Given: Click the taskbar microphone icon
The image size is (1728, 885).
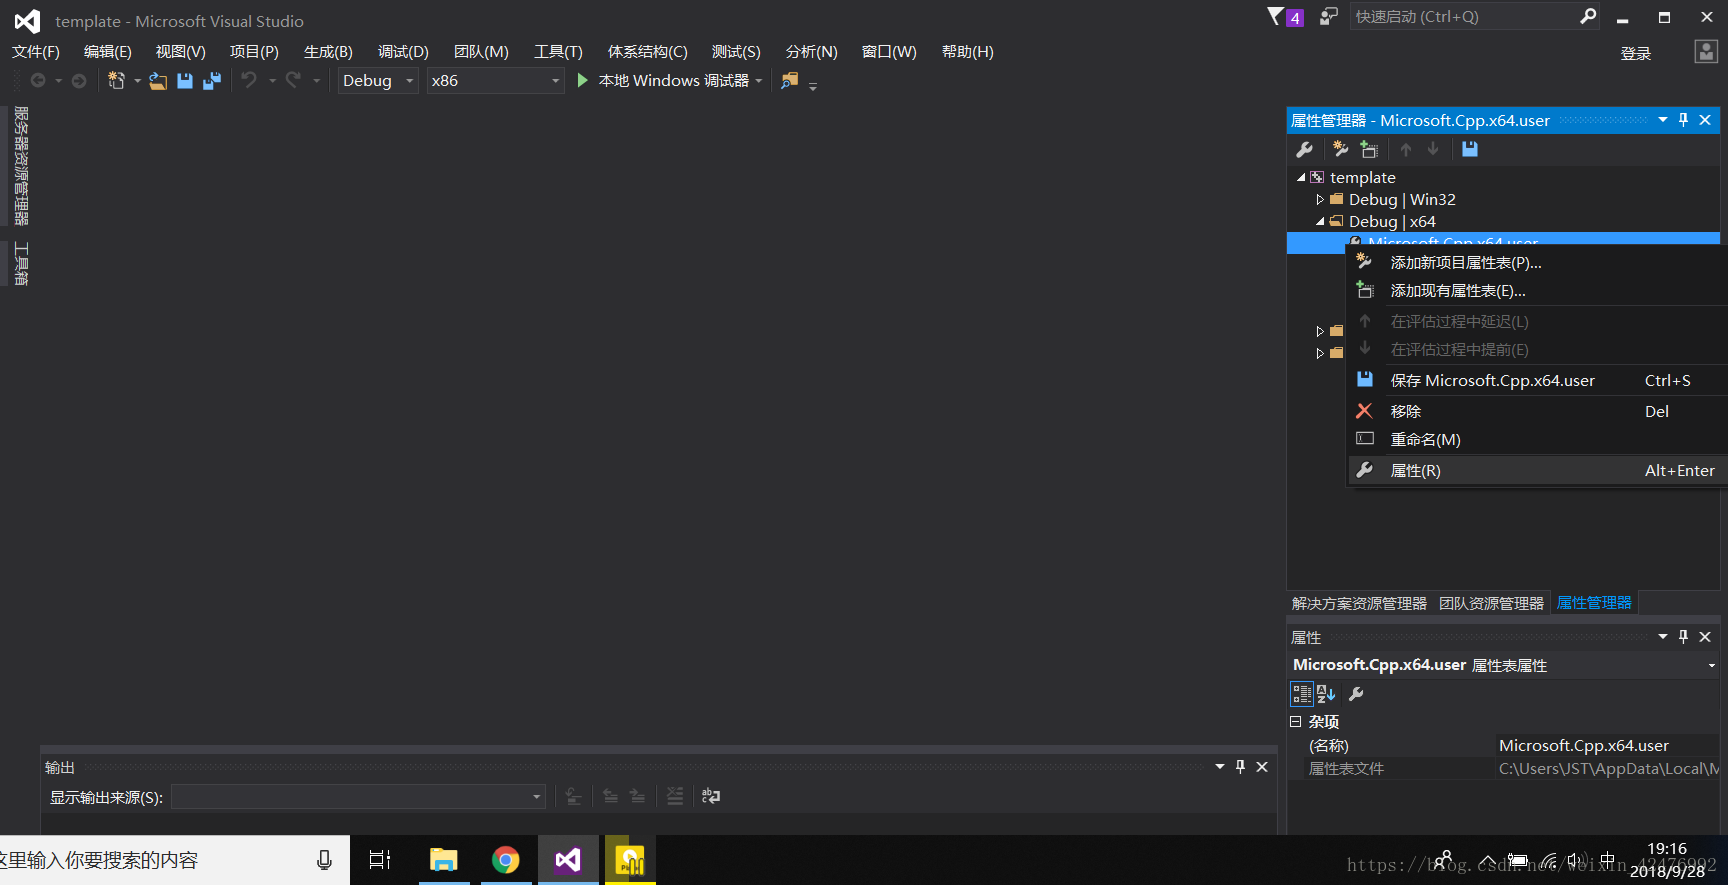Looking at the screenshot, I should coord(324,860).
